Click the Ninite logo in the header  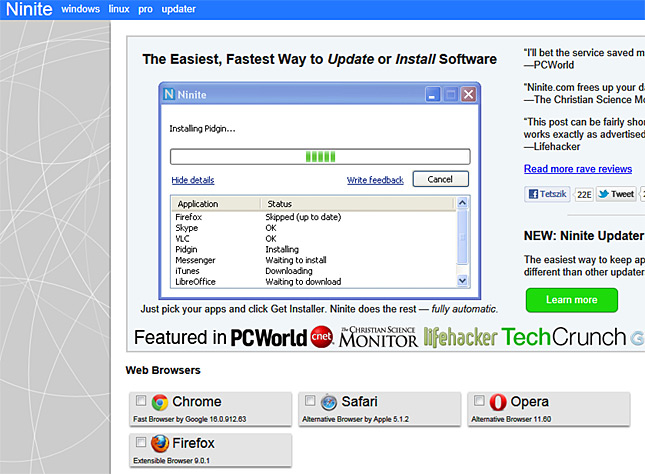[x=29, y=9]
